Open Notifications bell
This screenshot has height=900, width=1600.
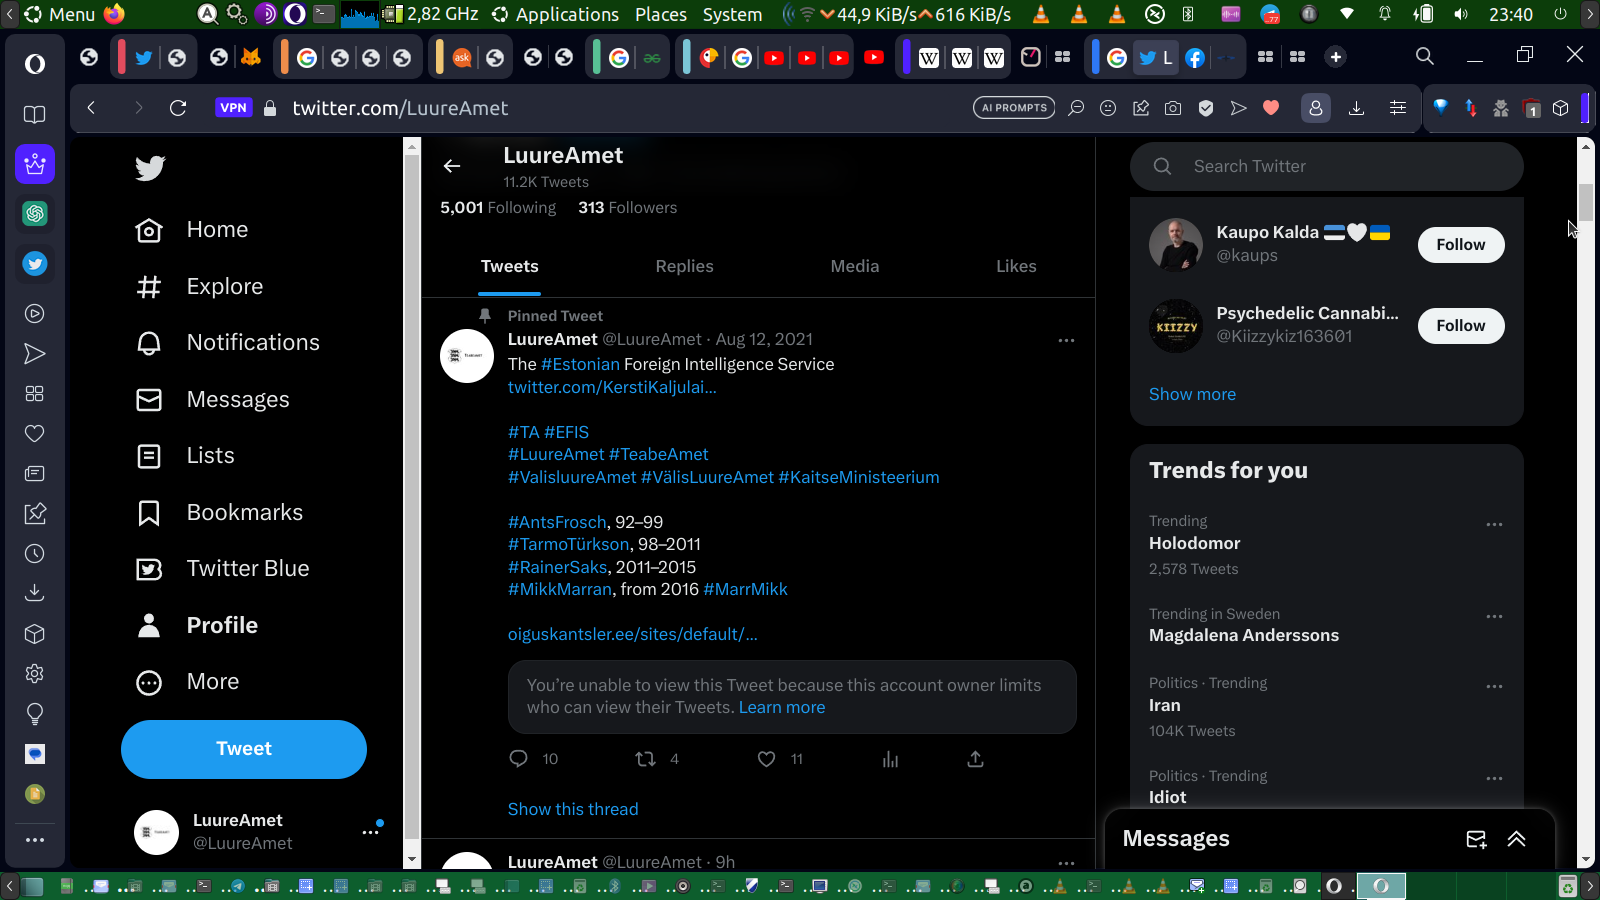149,343
